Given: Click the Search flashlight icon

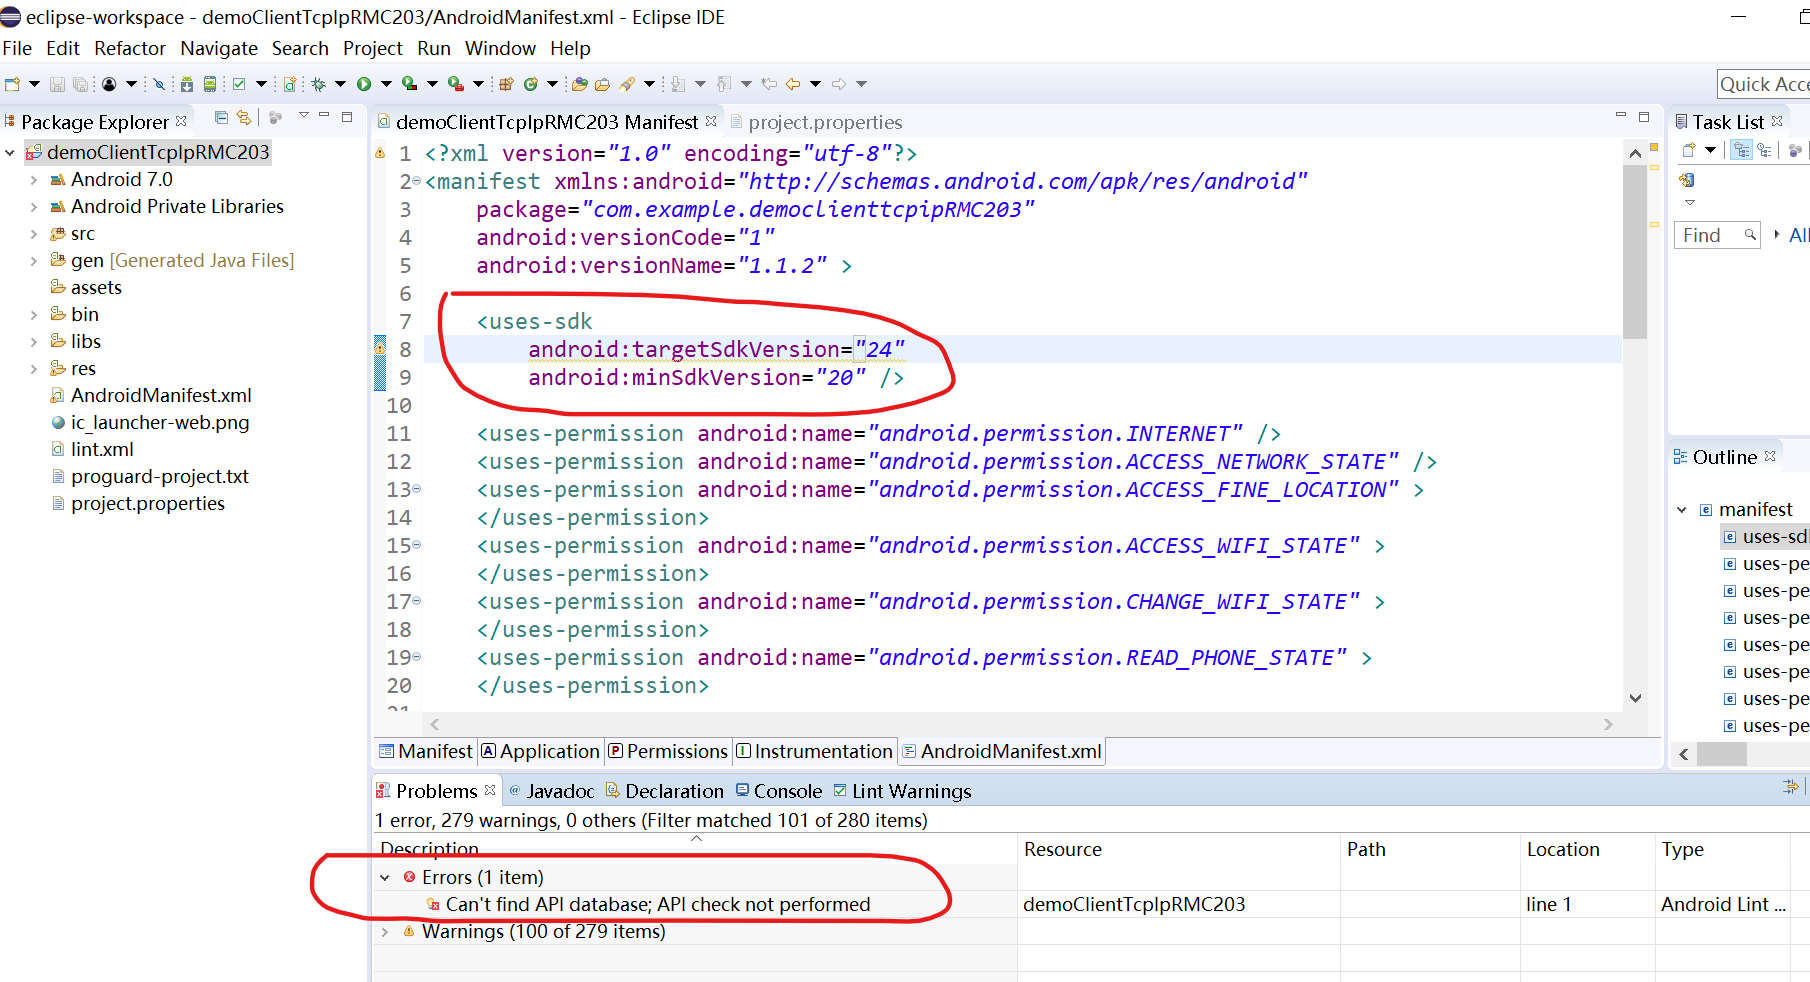Looking at the screenshot, I should 627,84.
